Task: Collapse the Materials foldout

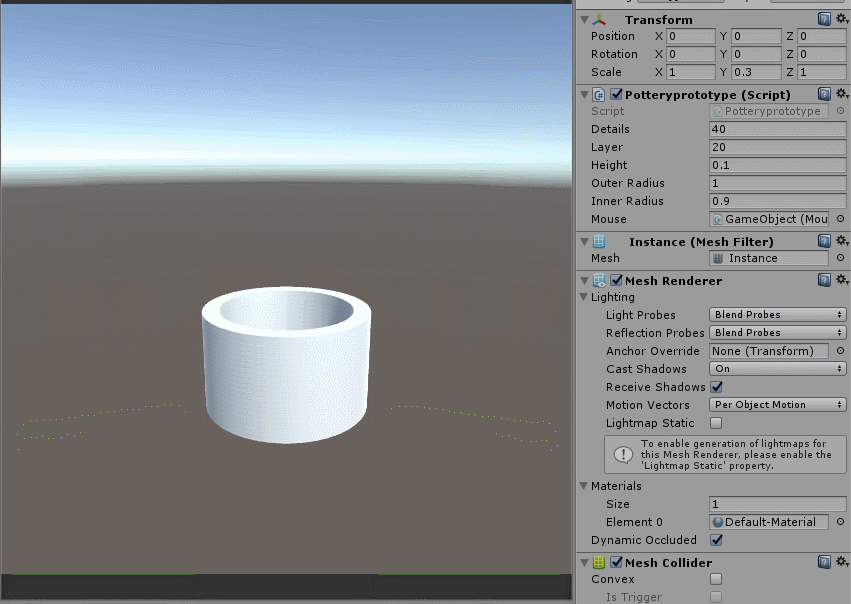Action: click(583, 486)
